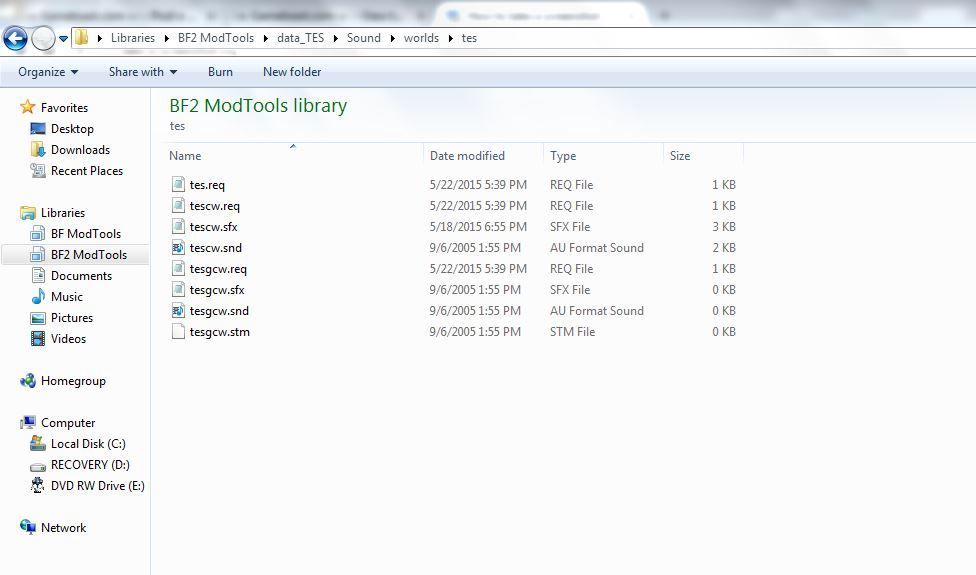The image size is (976, 575).
Task: Navigate to Libraries in the breadcrumb
Action: (x=133, y=38)
